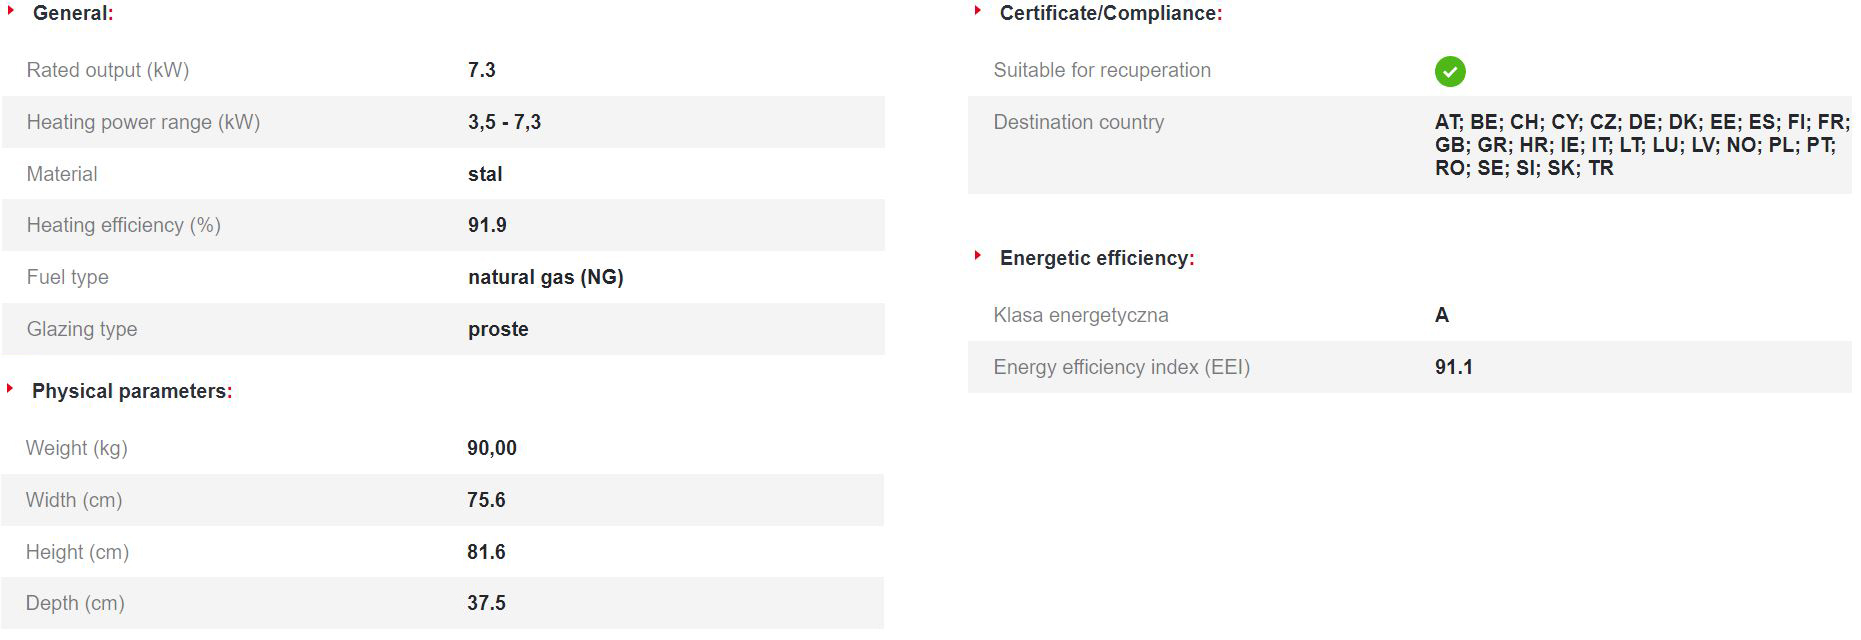Image resolution: width=1861 pixels, height=640 pixels.
Task: Click the Width (cm) row label
Action: tap(74, 500)
